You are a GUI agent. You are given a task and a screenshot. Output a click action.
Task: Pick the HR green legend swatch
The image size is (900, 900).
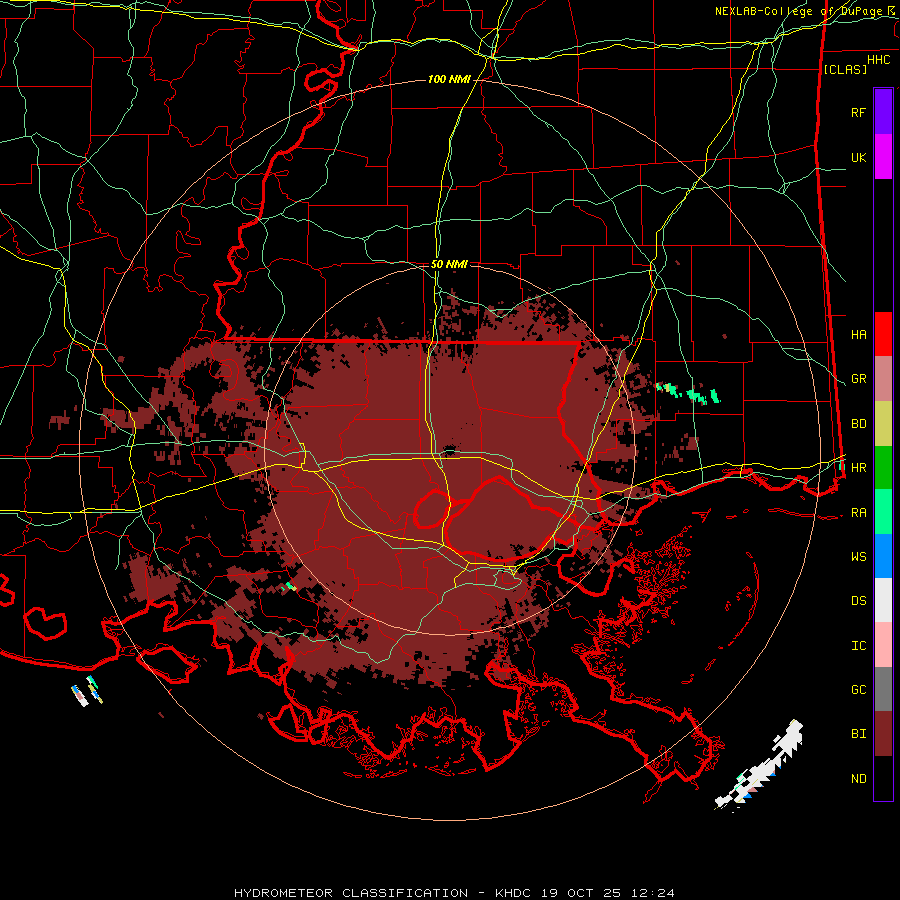883,468
